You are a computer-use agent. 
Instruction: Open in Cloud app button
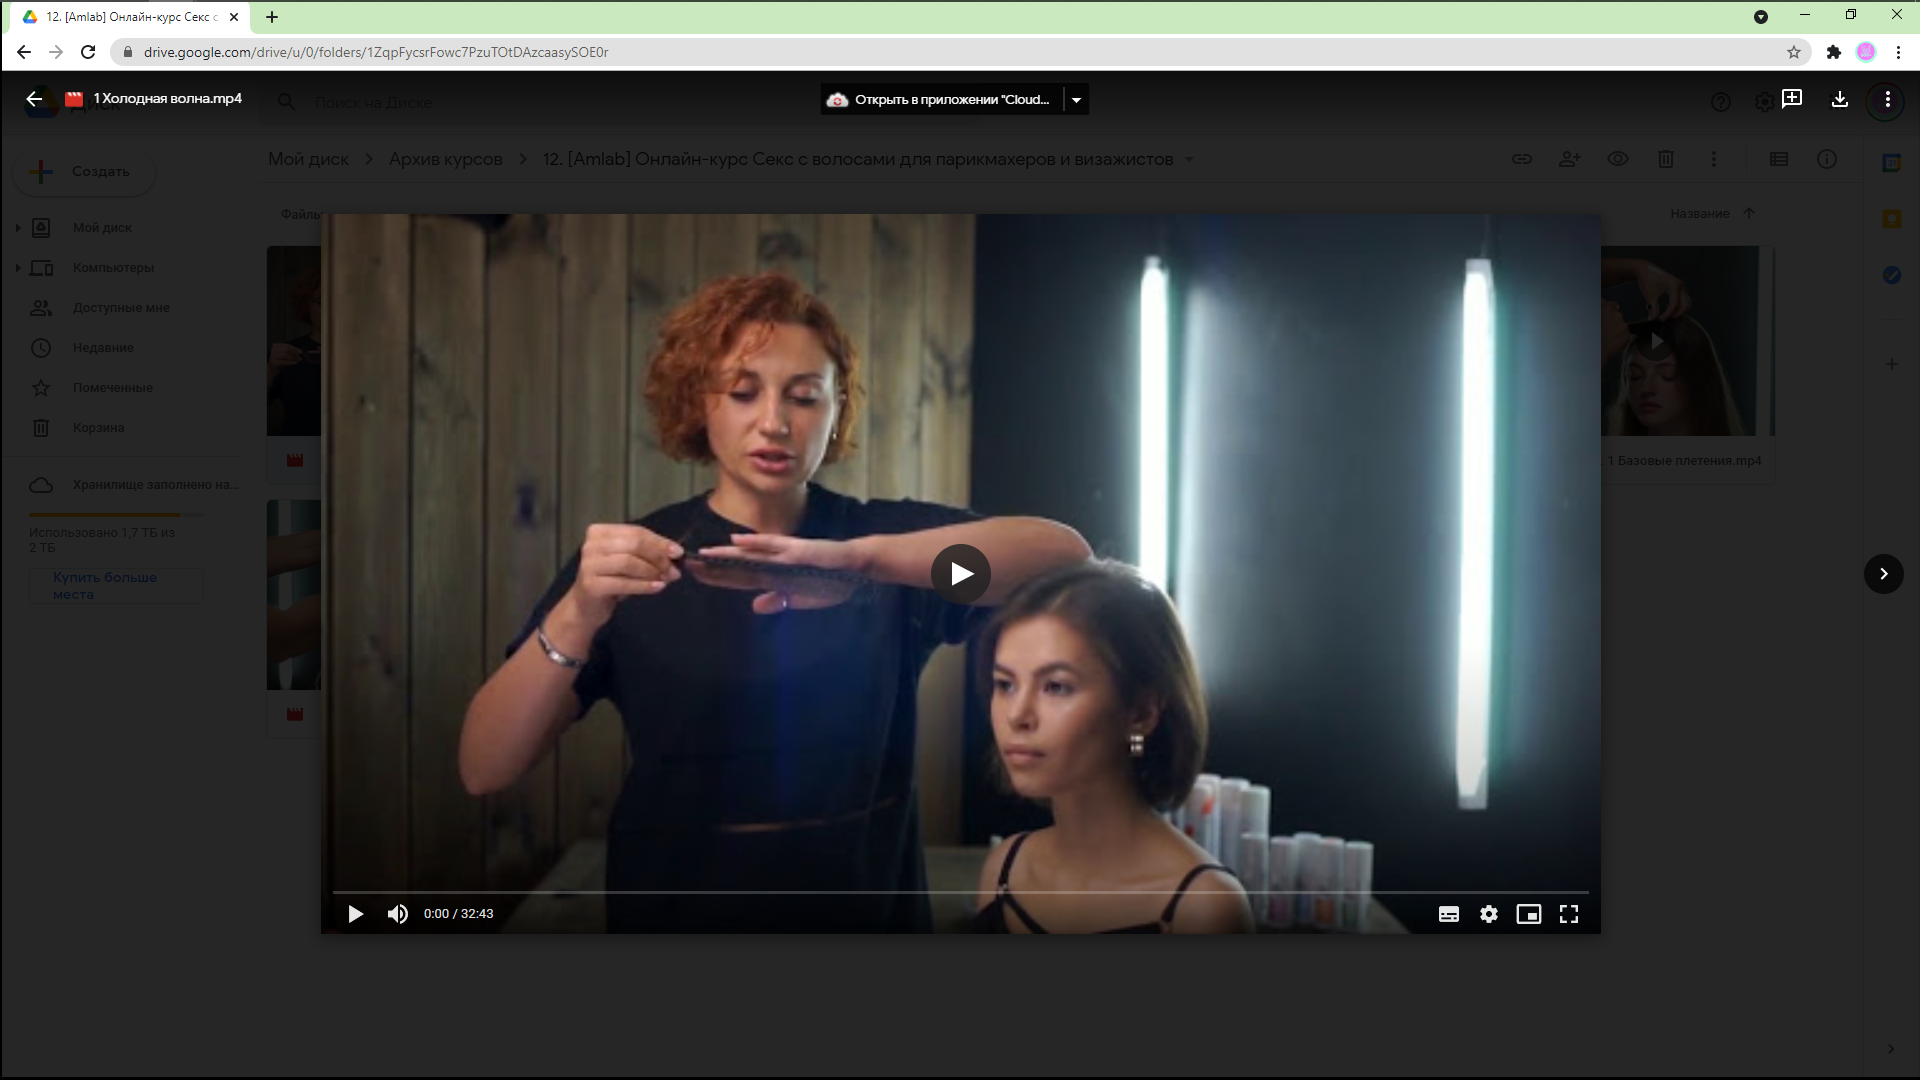[x=942, y=99]
